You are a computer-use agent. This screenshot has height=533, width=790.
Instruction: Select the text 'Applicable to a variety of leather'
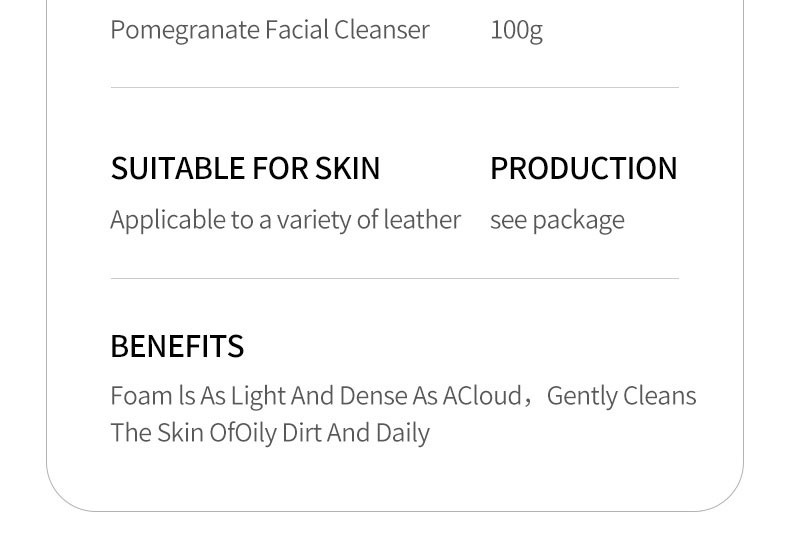(285, 220)
